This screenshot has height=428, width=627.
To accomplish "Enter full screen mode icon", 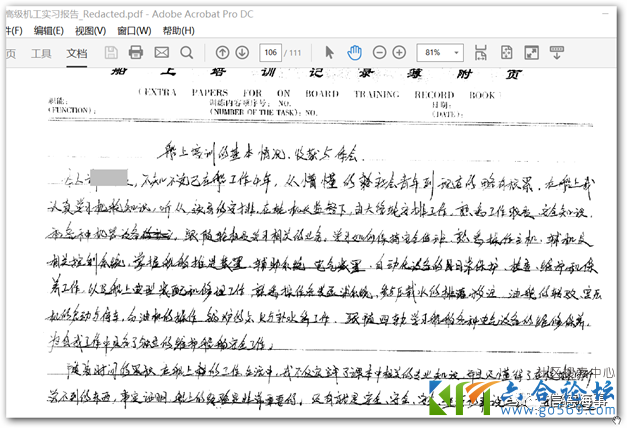I will click(x=531, y=52).
